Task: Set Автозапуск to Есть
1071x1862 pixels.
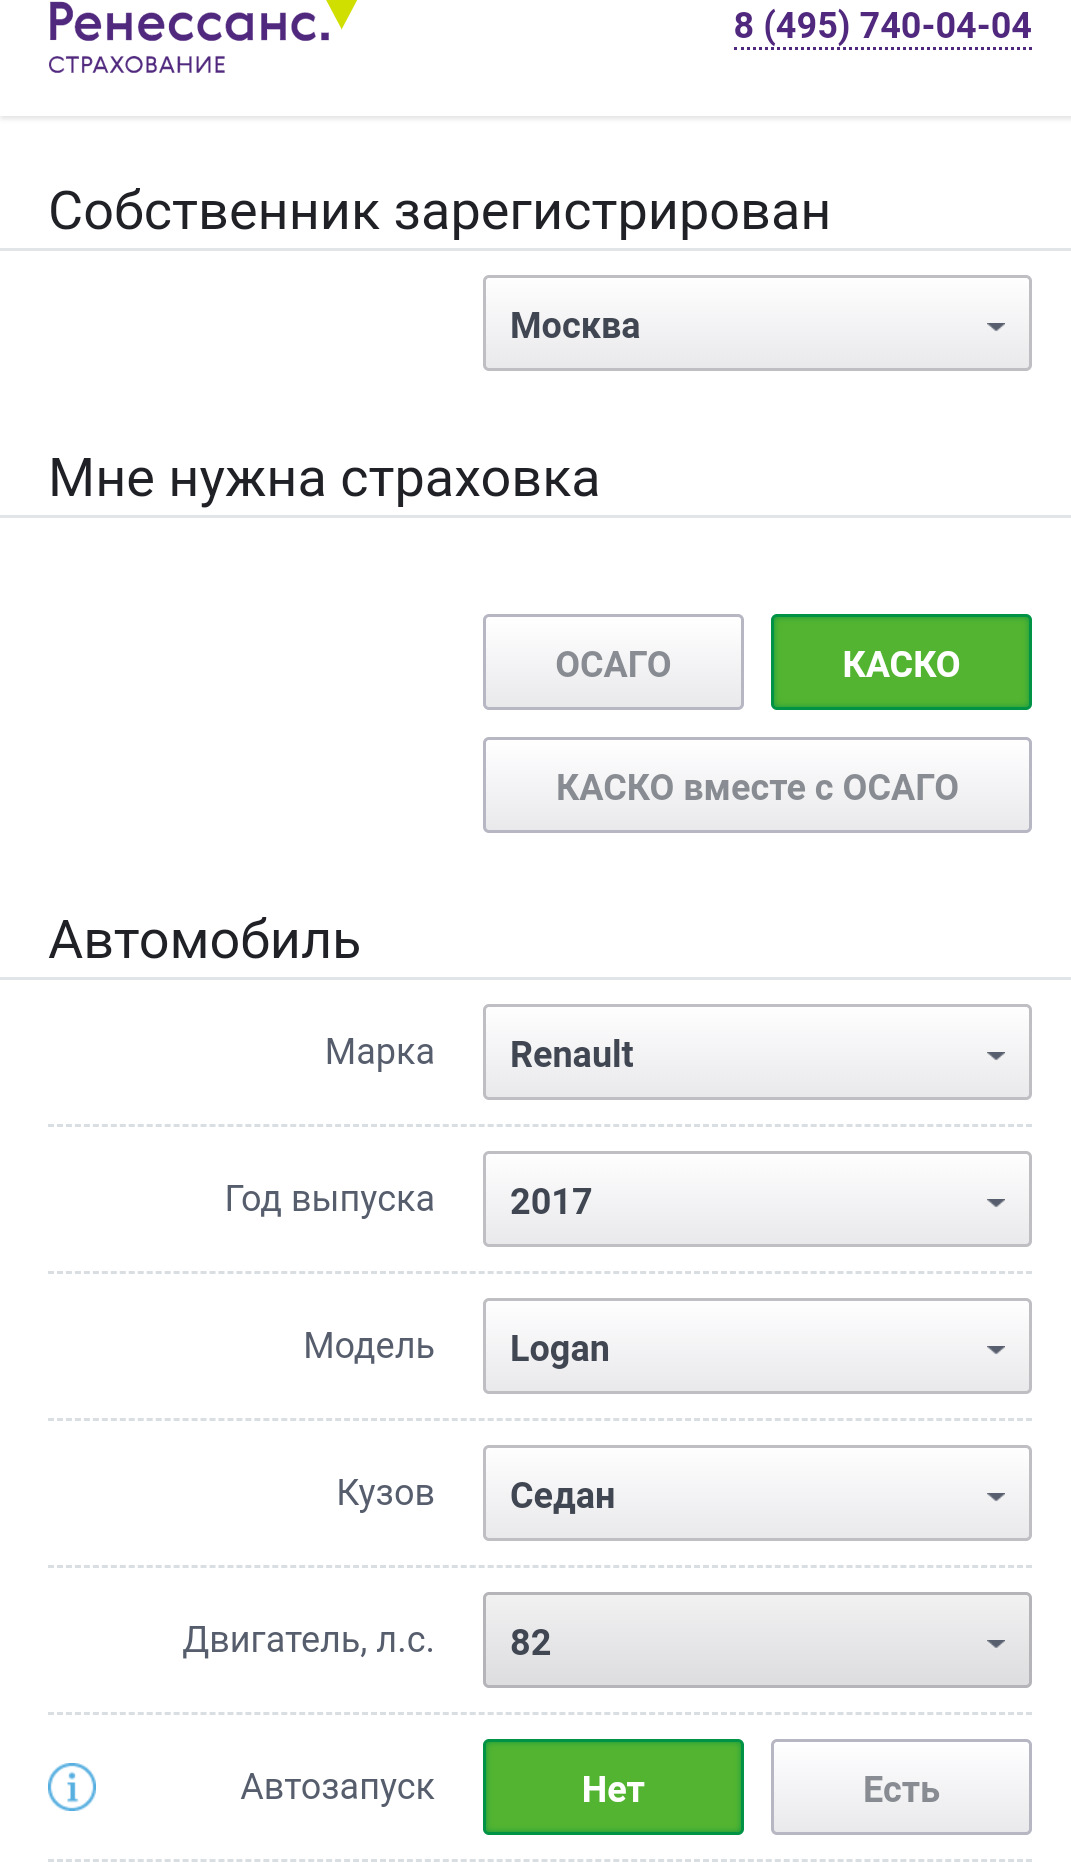Action: coord(900,1788)
